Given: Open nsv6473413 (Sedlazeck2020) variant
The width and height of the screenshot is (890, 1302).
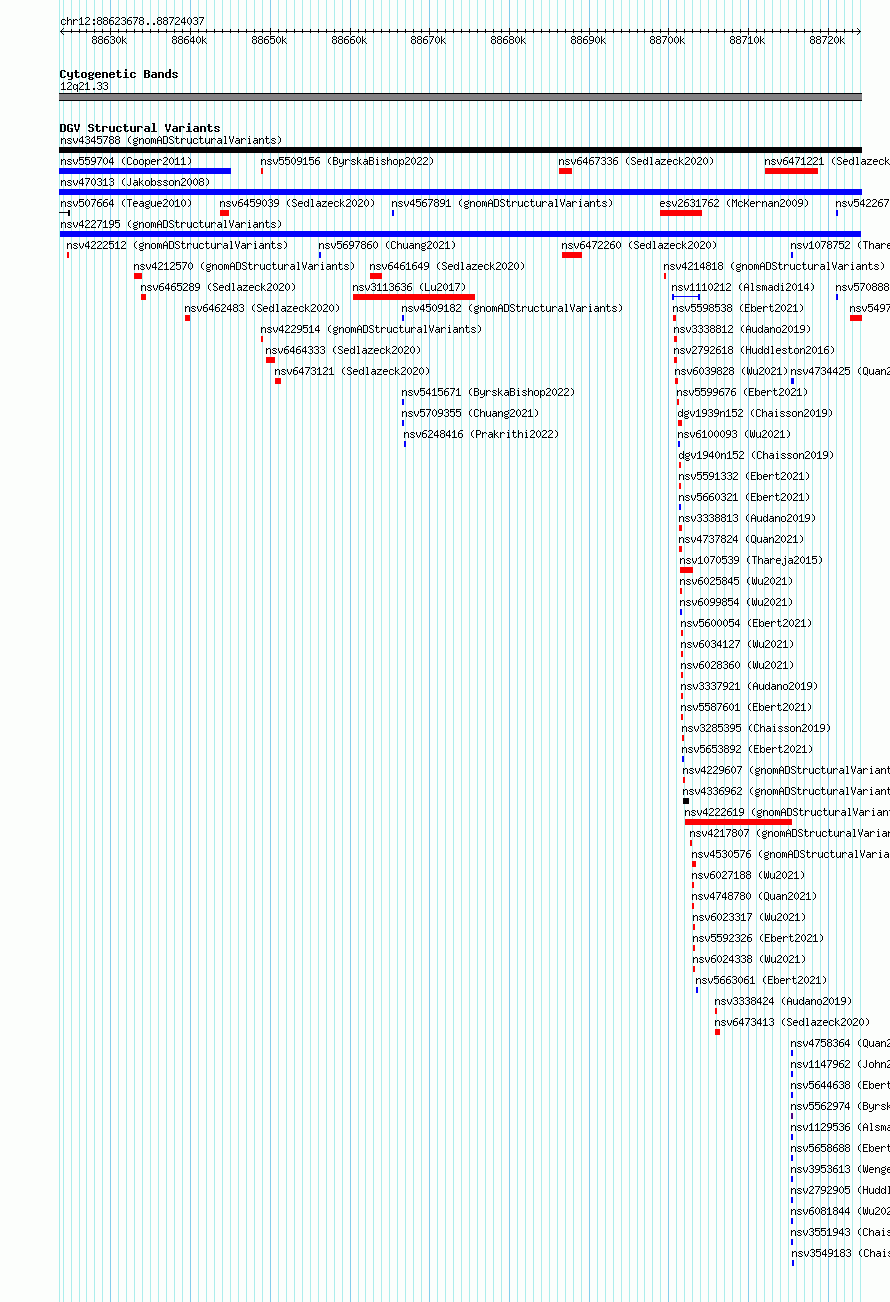Looking at the screenshot, I should pos(792,1022).
